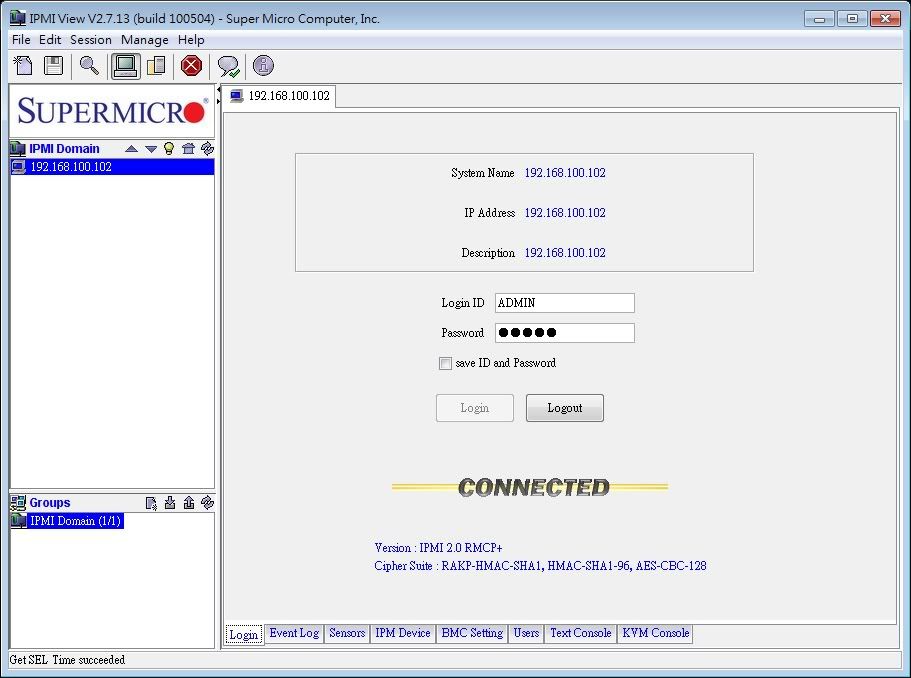Click the refresh icon in IPMI Domain header

[x=207, y=148]
